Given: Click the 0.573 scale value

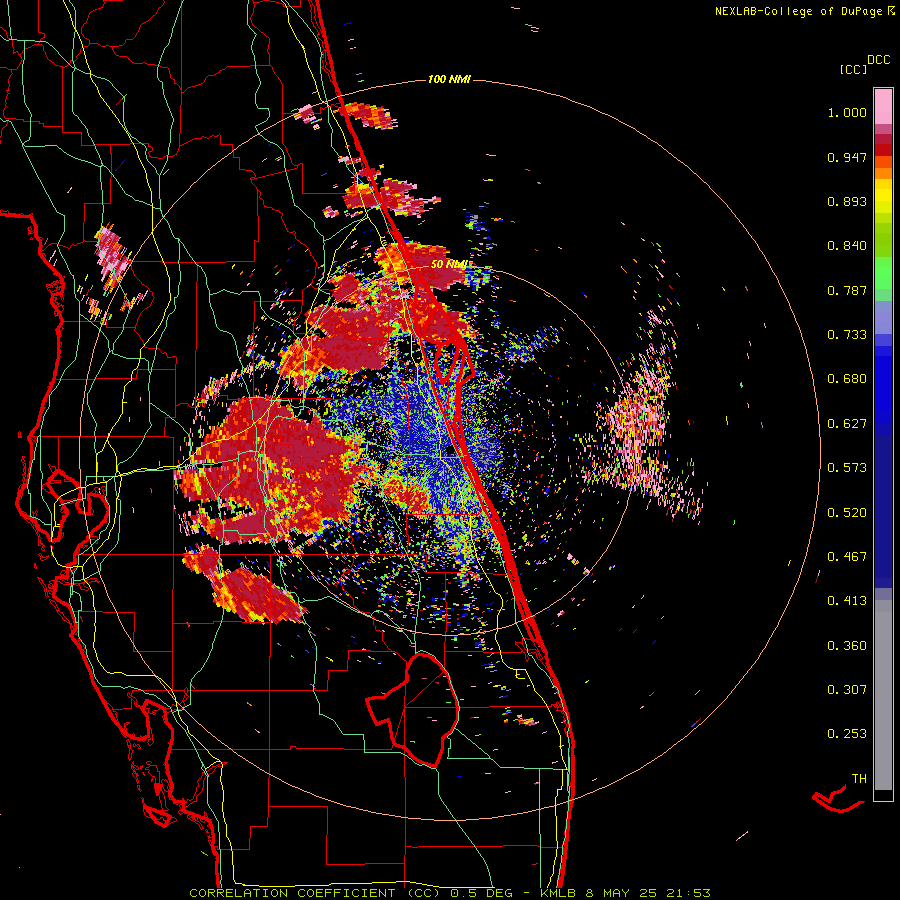Looking at the screenshot, I should 847,468.
